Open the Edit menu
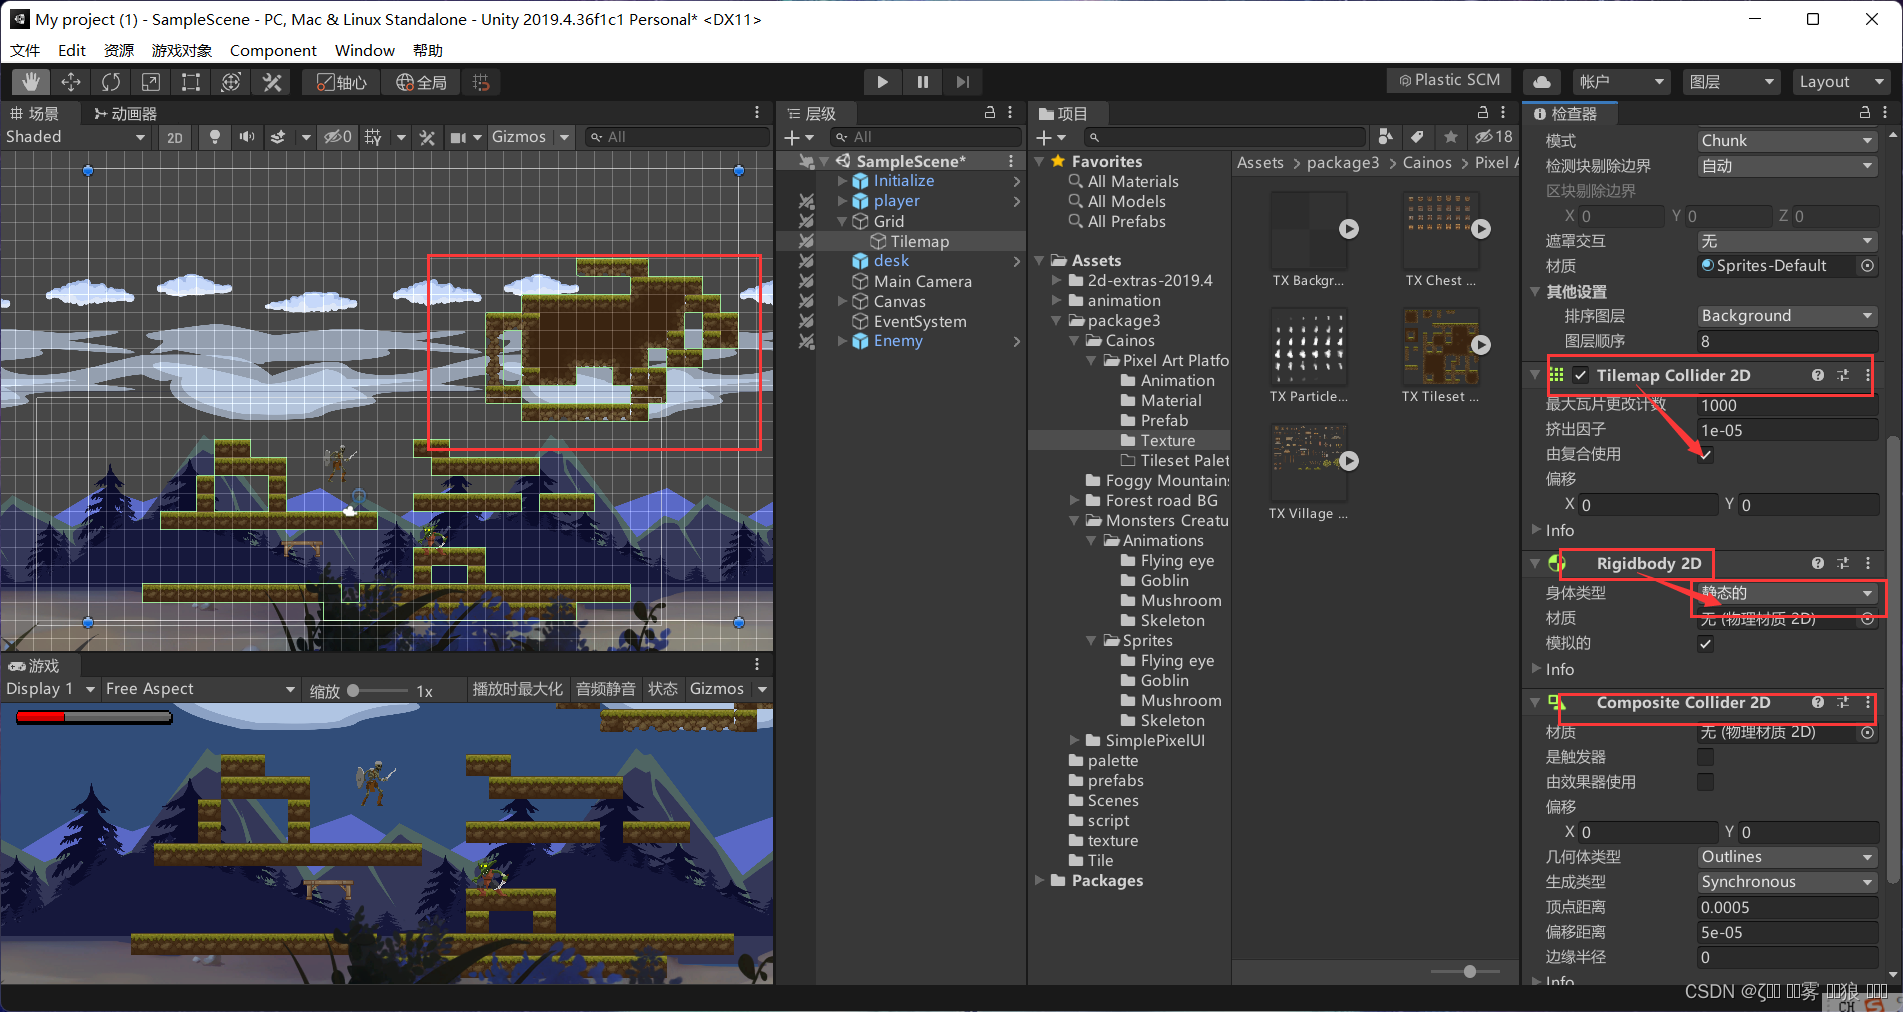 [x=72, y=50]
